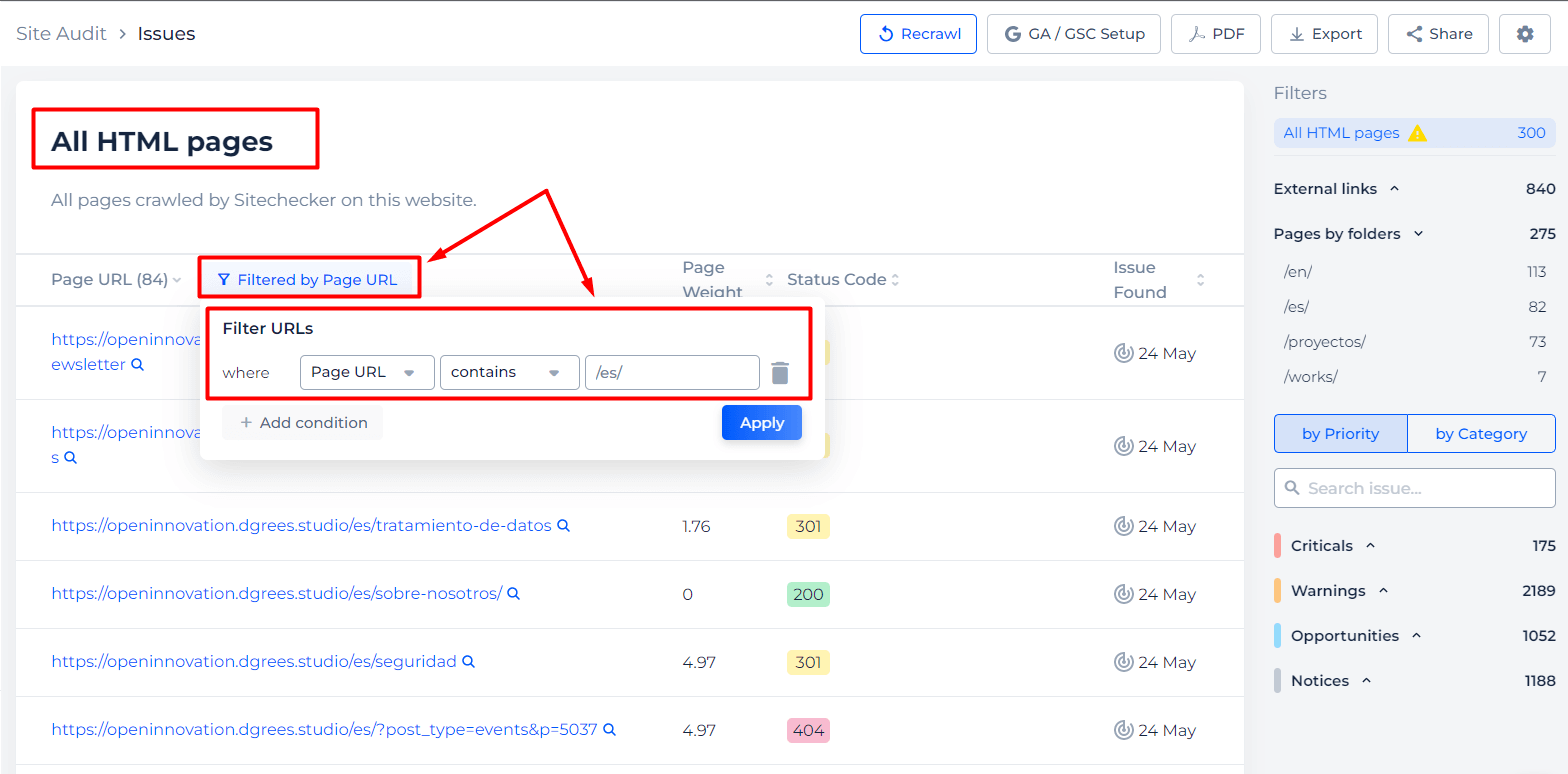Screen dimensions: 1568x774
Task: Toggle the Filtered by Page URL panel
Action: pos(308,280)
